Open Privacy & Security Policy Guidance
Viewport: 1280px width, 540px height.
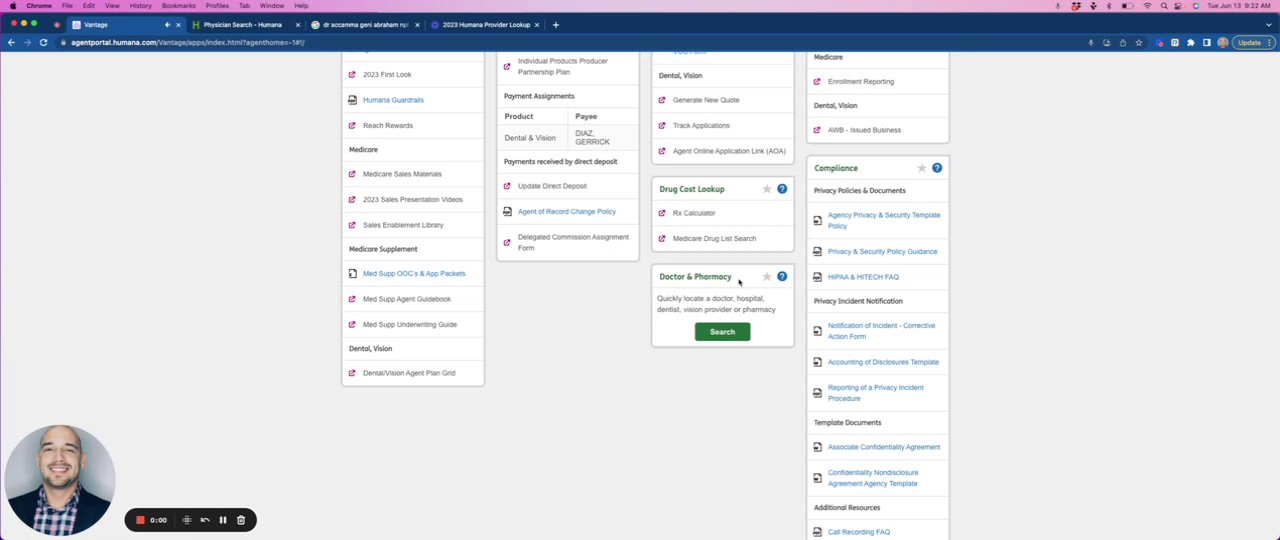click(882, 251)
